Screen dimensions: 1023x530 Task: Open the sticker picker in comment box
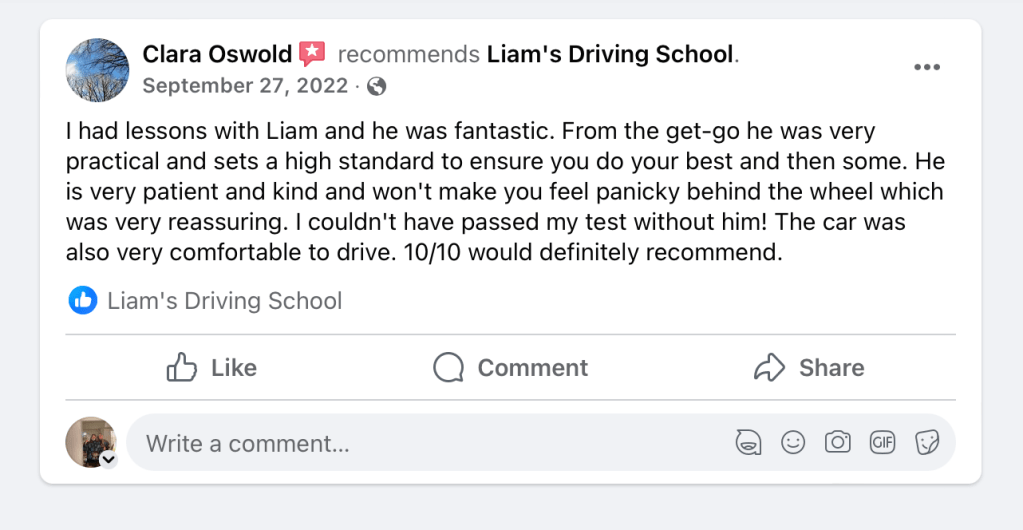tap(927, 442)
